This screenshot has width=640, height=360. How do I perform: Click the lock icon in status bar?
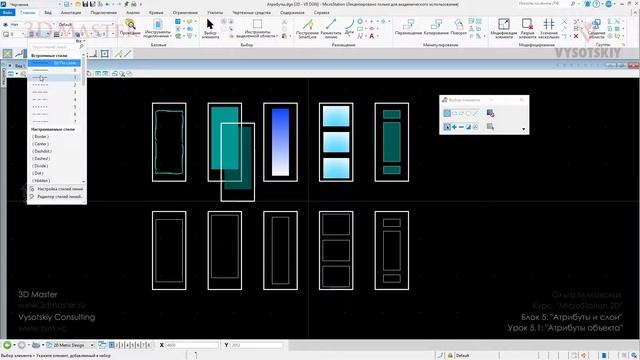pyautogui.click(x=450, y=356)
